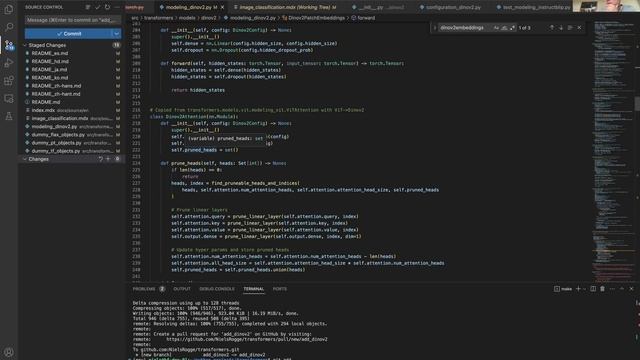640x360 pixels.
Task: Click the commit message input field
Action: click(73, 20)
